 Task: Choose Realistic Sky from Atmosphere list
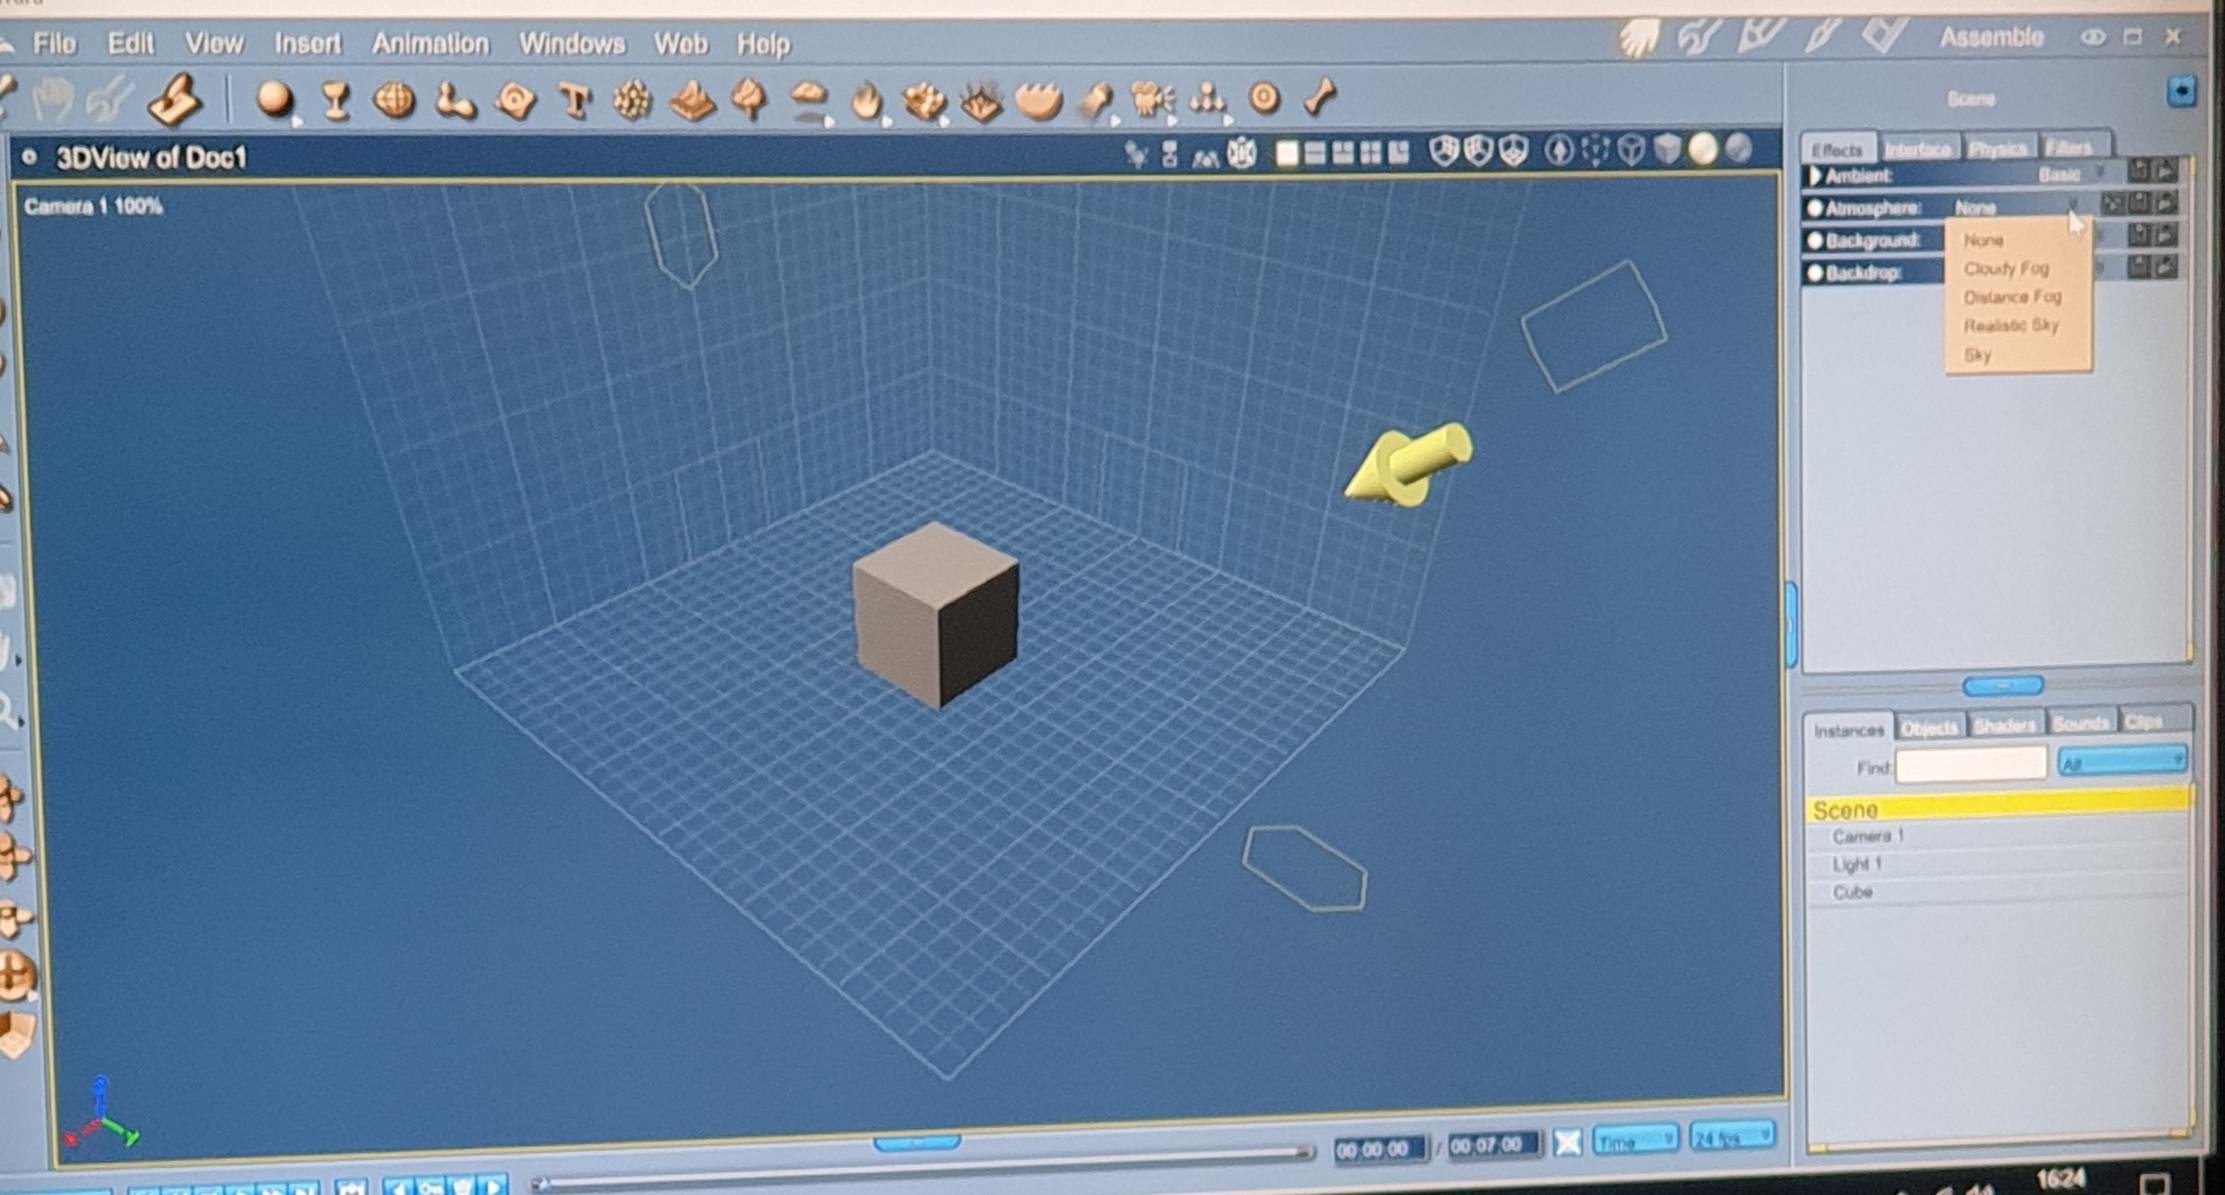(x=2010, y=326)
